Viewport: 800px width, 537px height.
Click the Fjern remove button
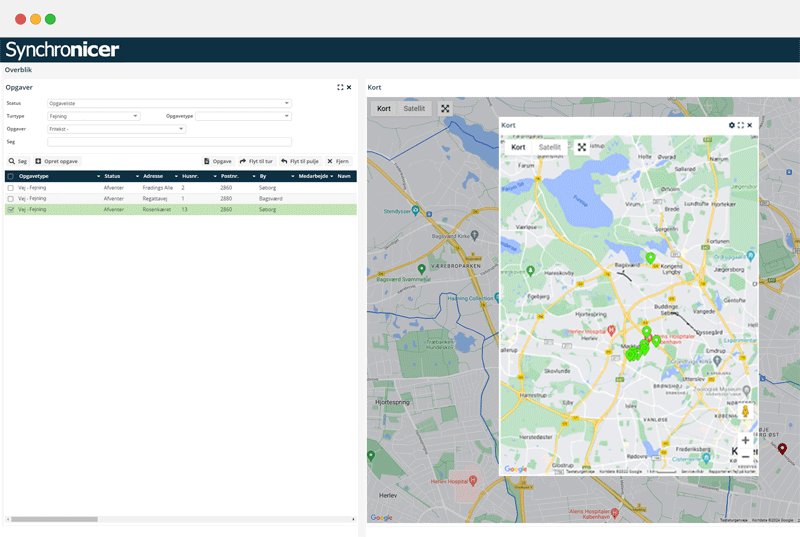(338, 161)
